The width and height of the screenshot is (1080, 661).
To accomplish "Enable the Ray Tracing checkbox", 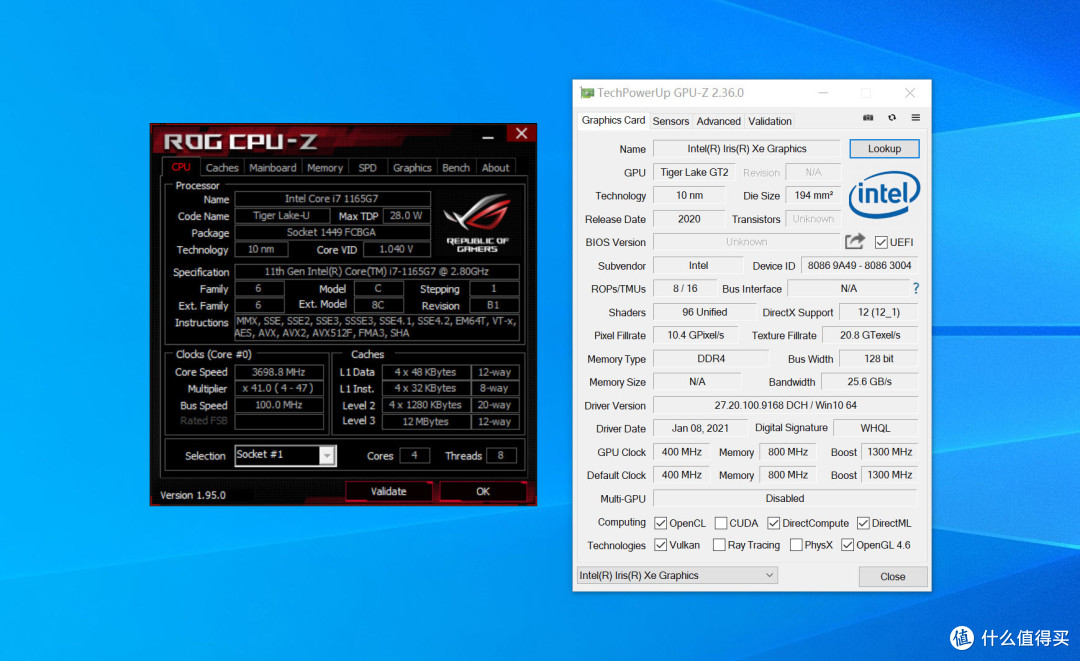I will coord(719,545).
